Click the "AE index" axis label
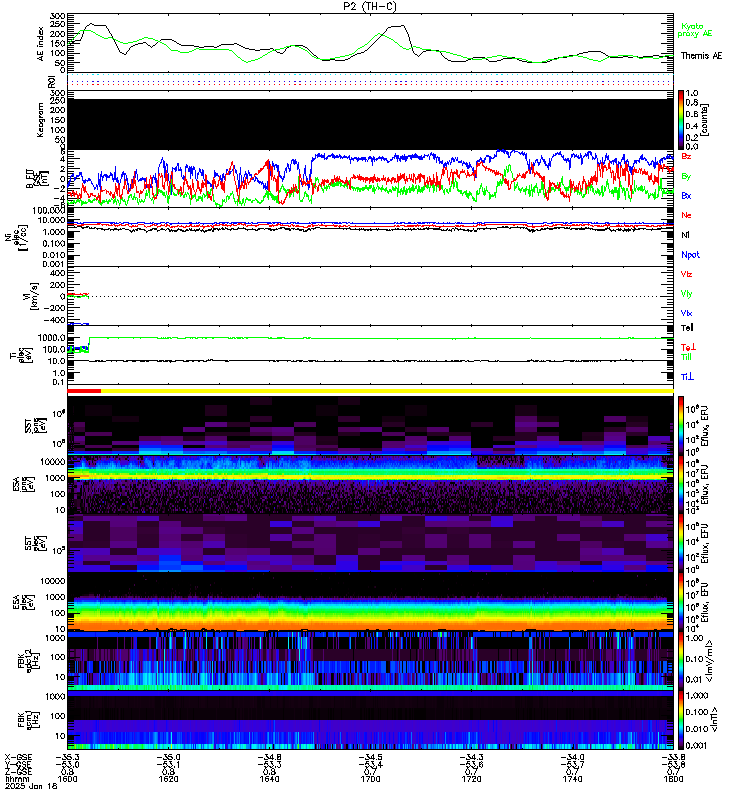This screenshot has width=750, height=800. [x=40, y=44]
